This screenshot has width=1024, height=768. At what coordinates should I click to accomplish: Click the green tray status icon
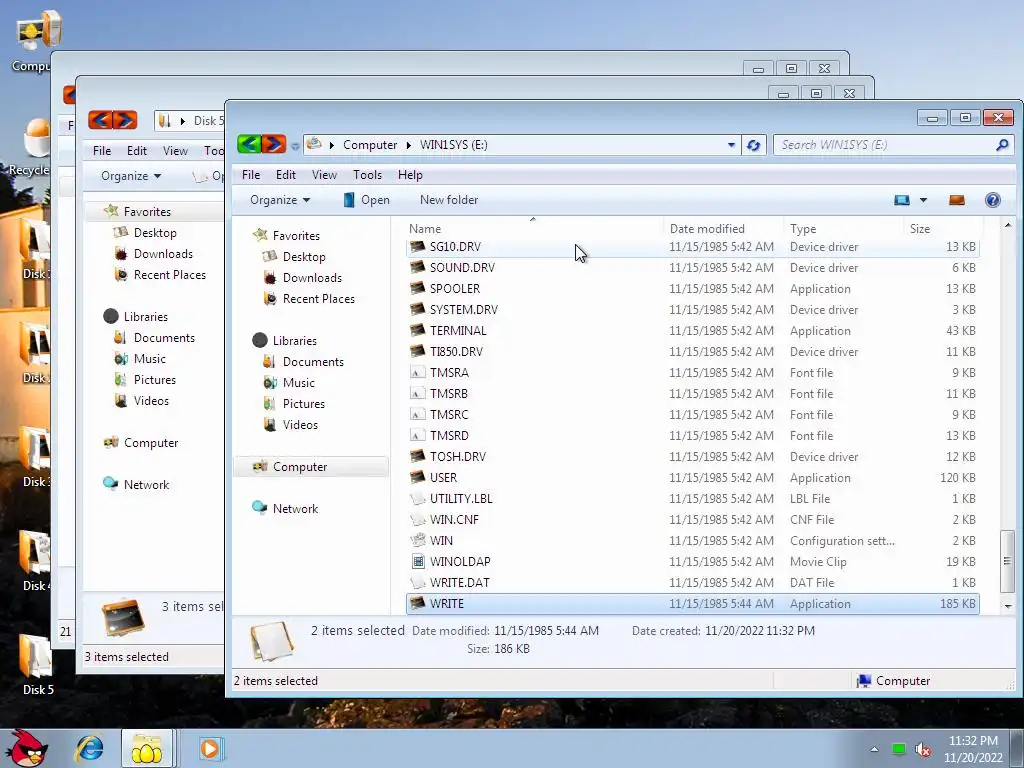point(899,749)
